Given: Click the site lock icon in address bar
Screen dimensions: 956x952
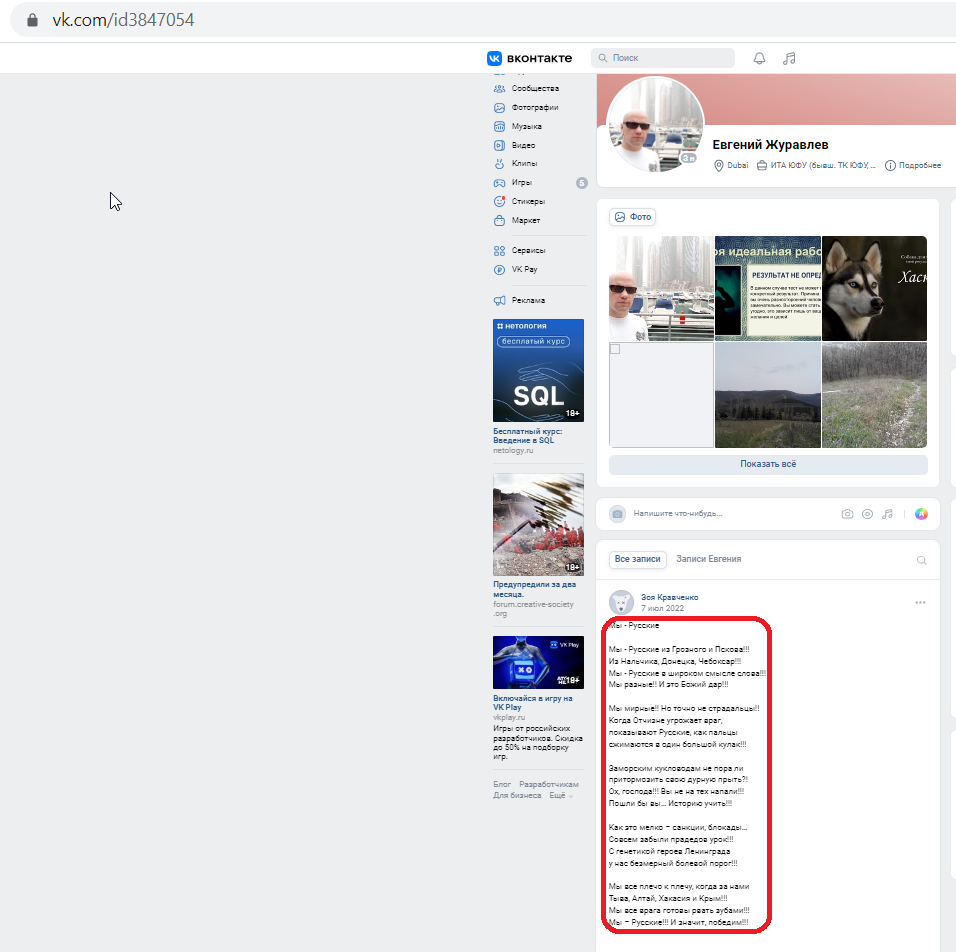Looking at the screenshot, I should point(32,20).
